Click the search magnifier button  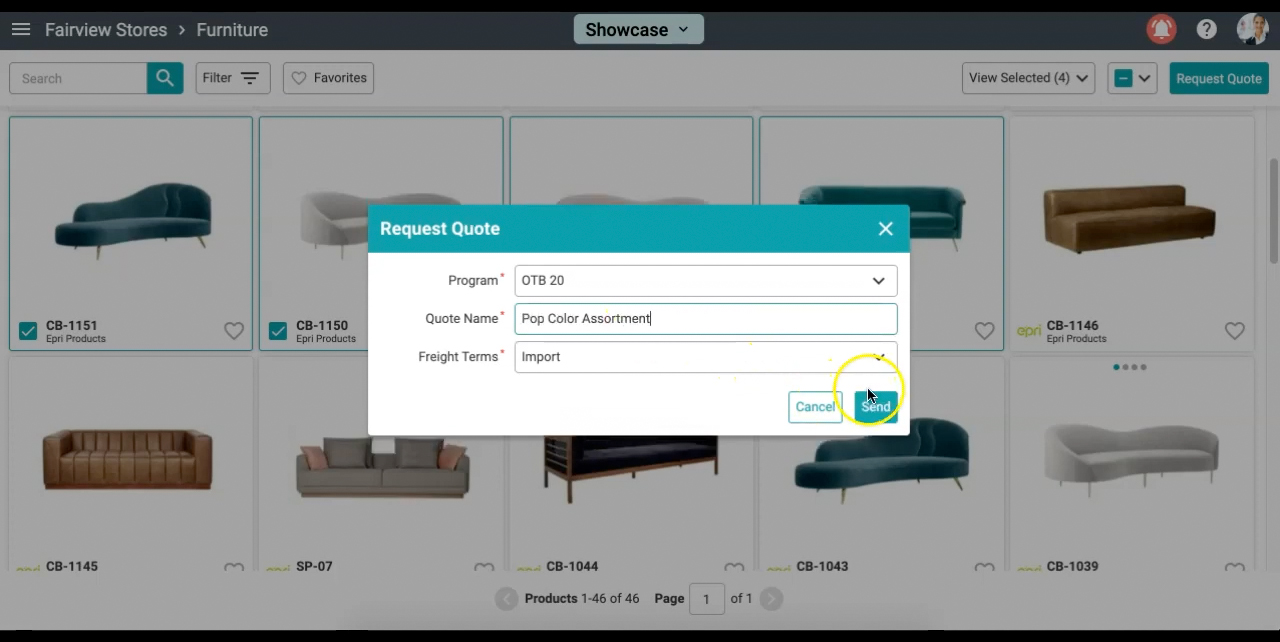click(x=165, y=78)
